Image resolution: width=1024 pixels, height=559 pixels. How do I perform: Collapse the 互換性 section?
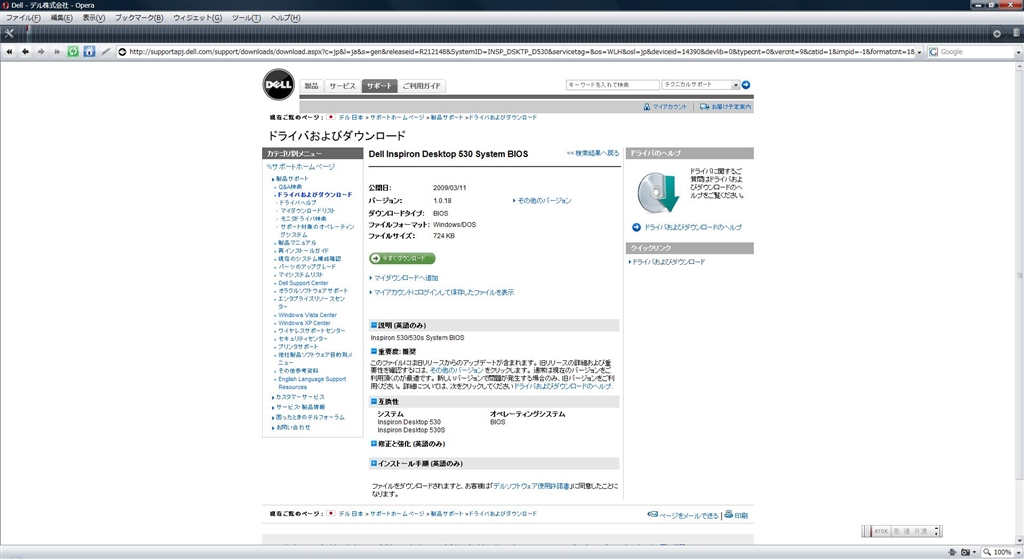click(x=374, y=402)
